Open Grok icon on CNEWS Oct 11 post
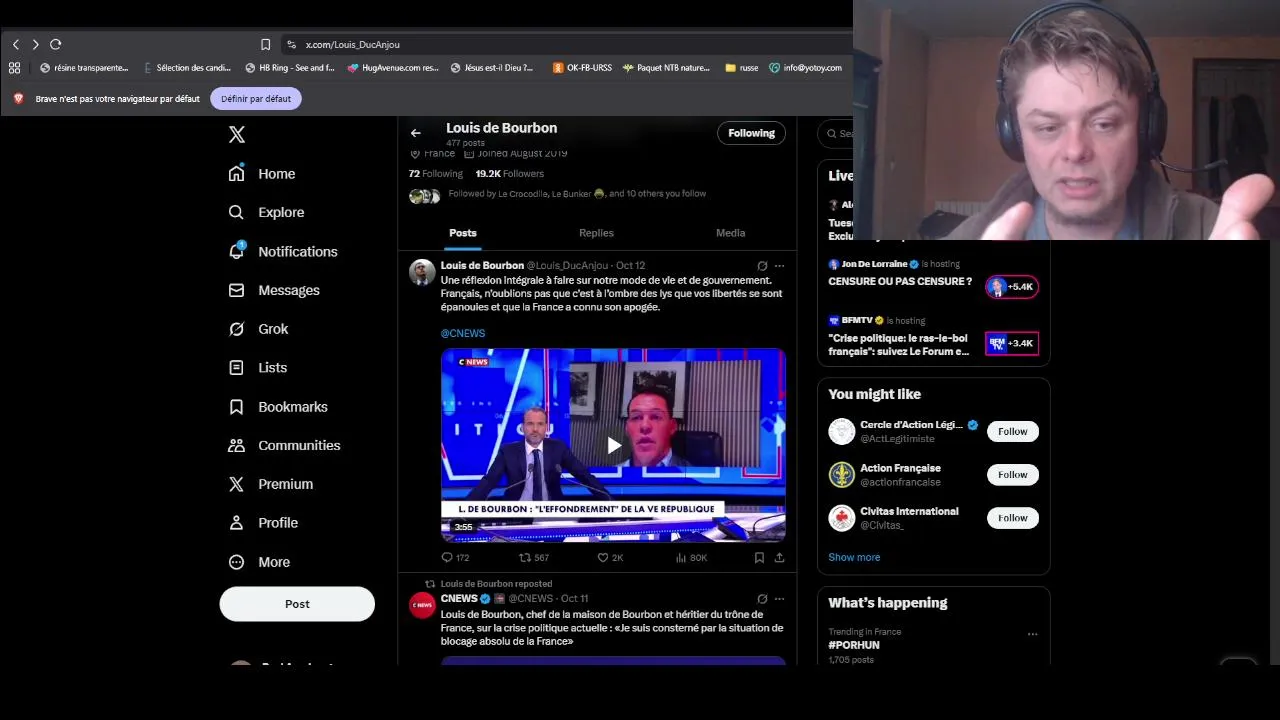1280x720 pixels. click(762, 599)
